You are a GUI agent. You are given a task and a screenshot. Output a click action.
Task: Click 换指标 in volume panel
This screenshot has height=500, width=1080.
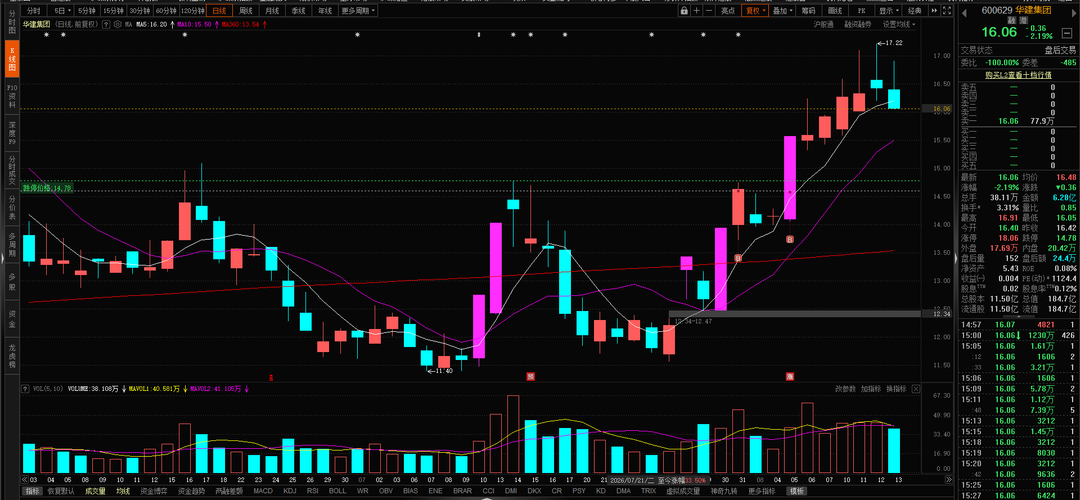point(896,389)
